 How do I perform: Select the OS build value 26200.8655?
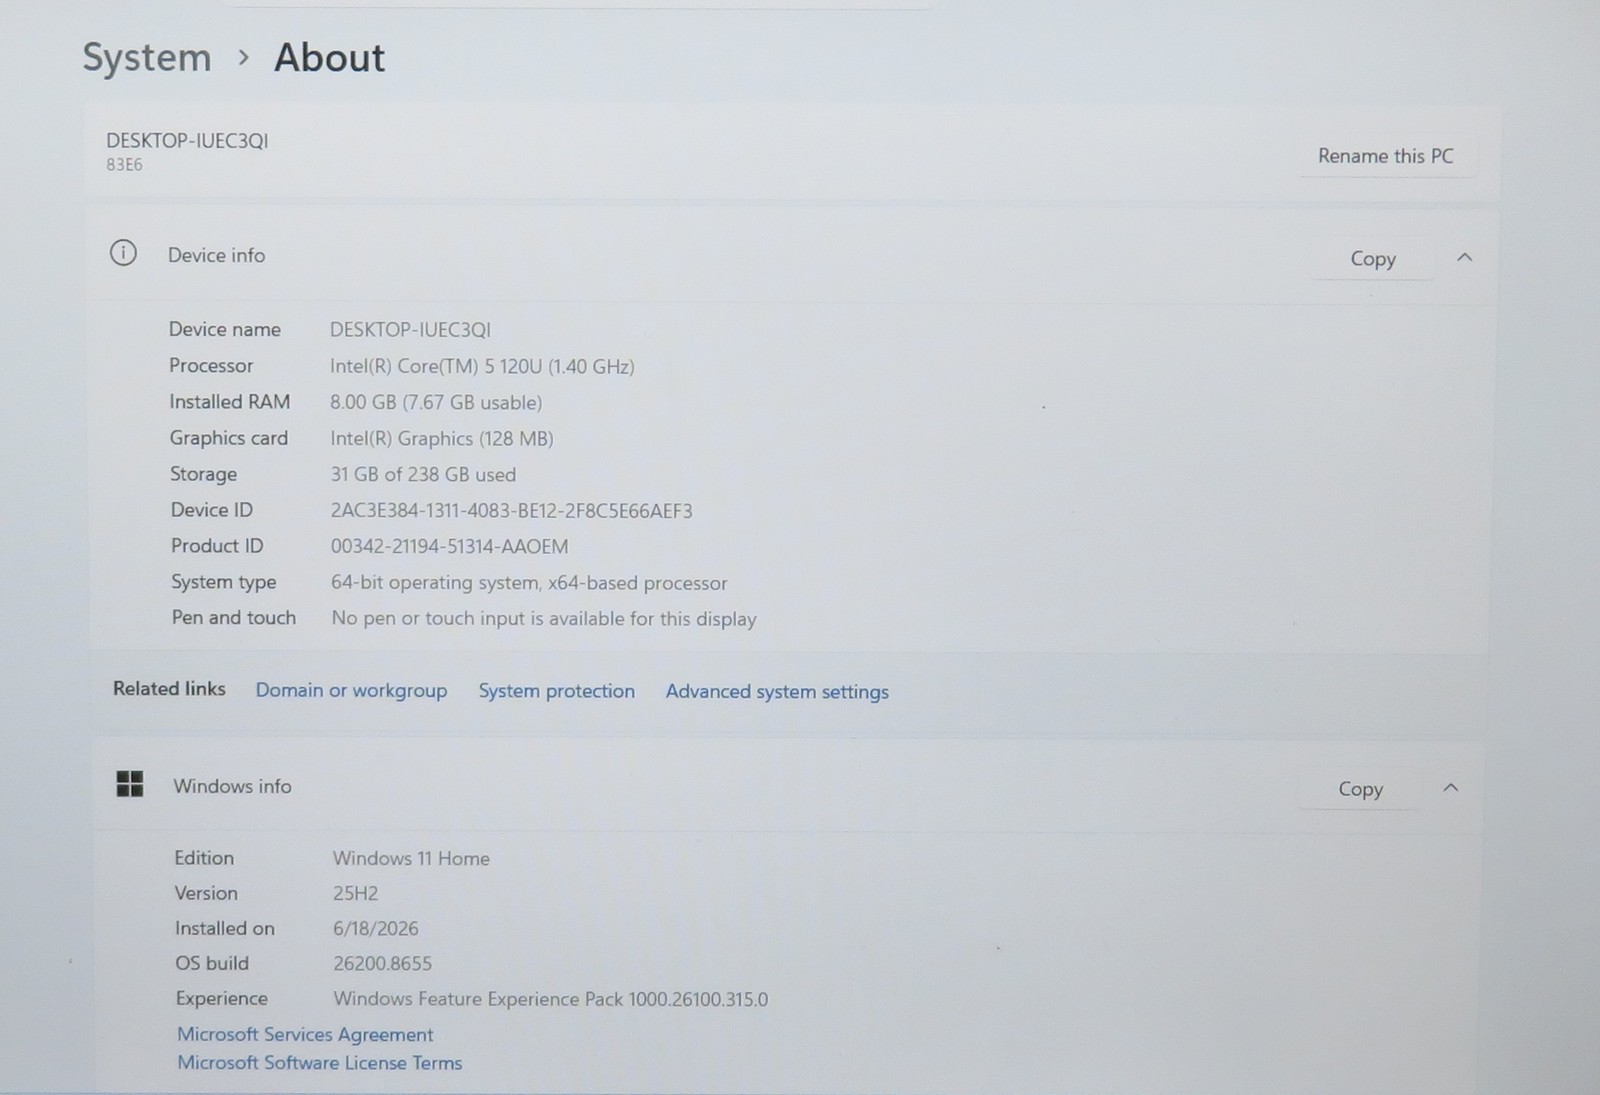point(382,963)
